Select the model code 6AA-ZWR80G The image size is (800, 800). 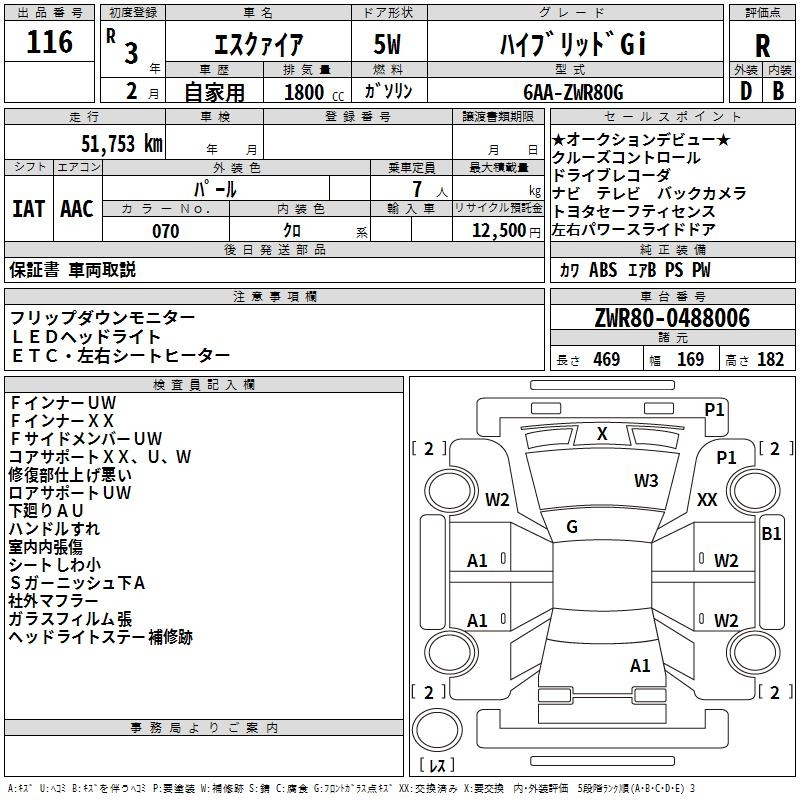click(573, 92)
